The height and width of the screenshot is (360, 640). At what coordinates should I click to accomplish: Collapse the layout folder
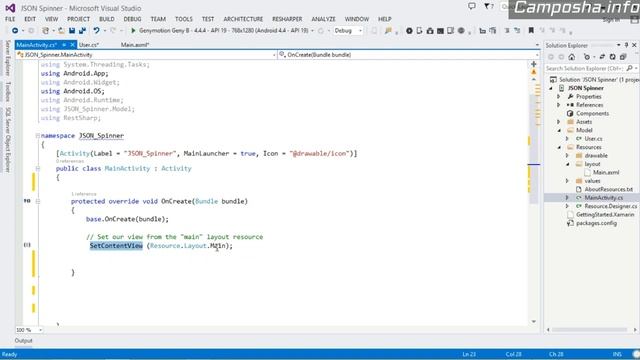568,164
